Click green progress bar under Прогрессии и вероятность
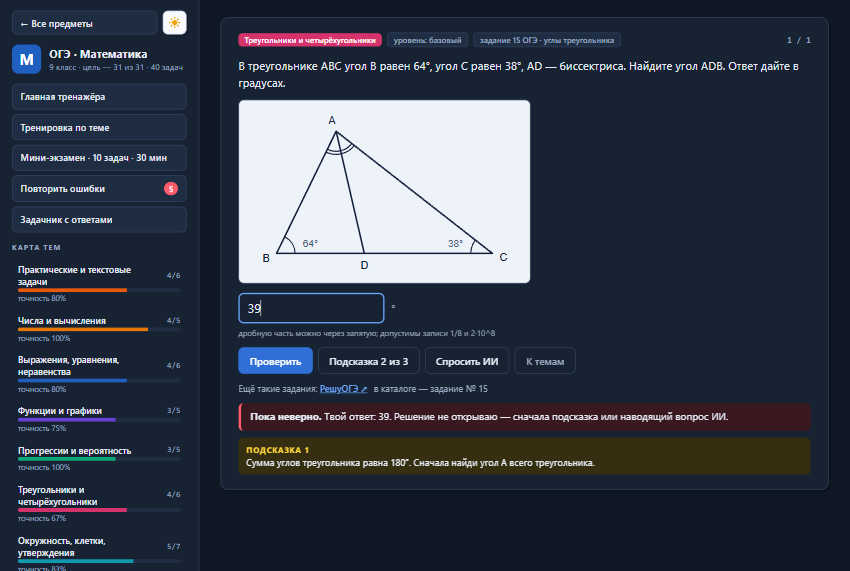Screen dimensions: 850x571 pos(67,459)
